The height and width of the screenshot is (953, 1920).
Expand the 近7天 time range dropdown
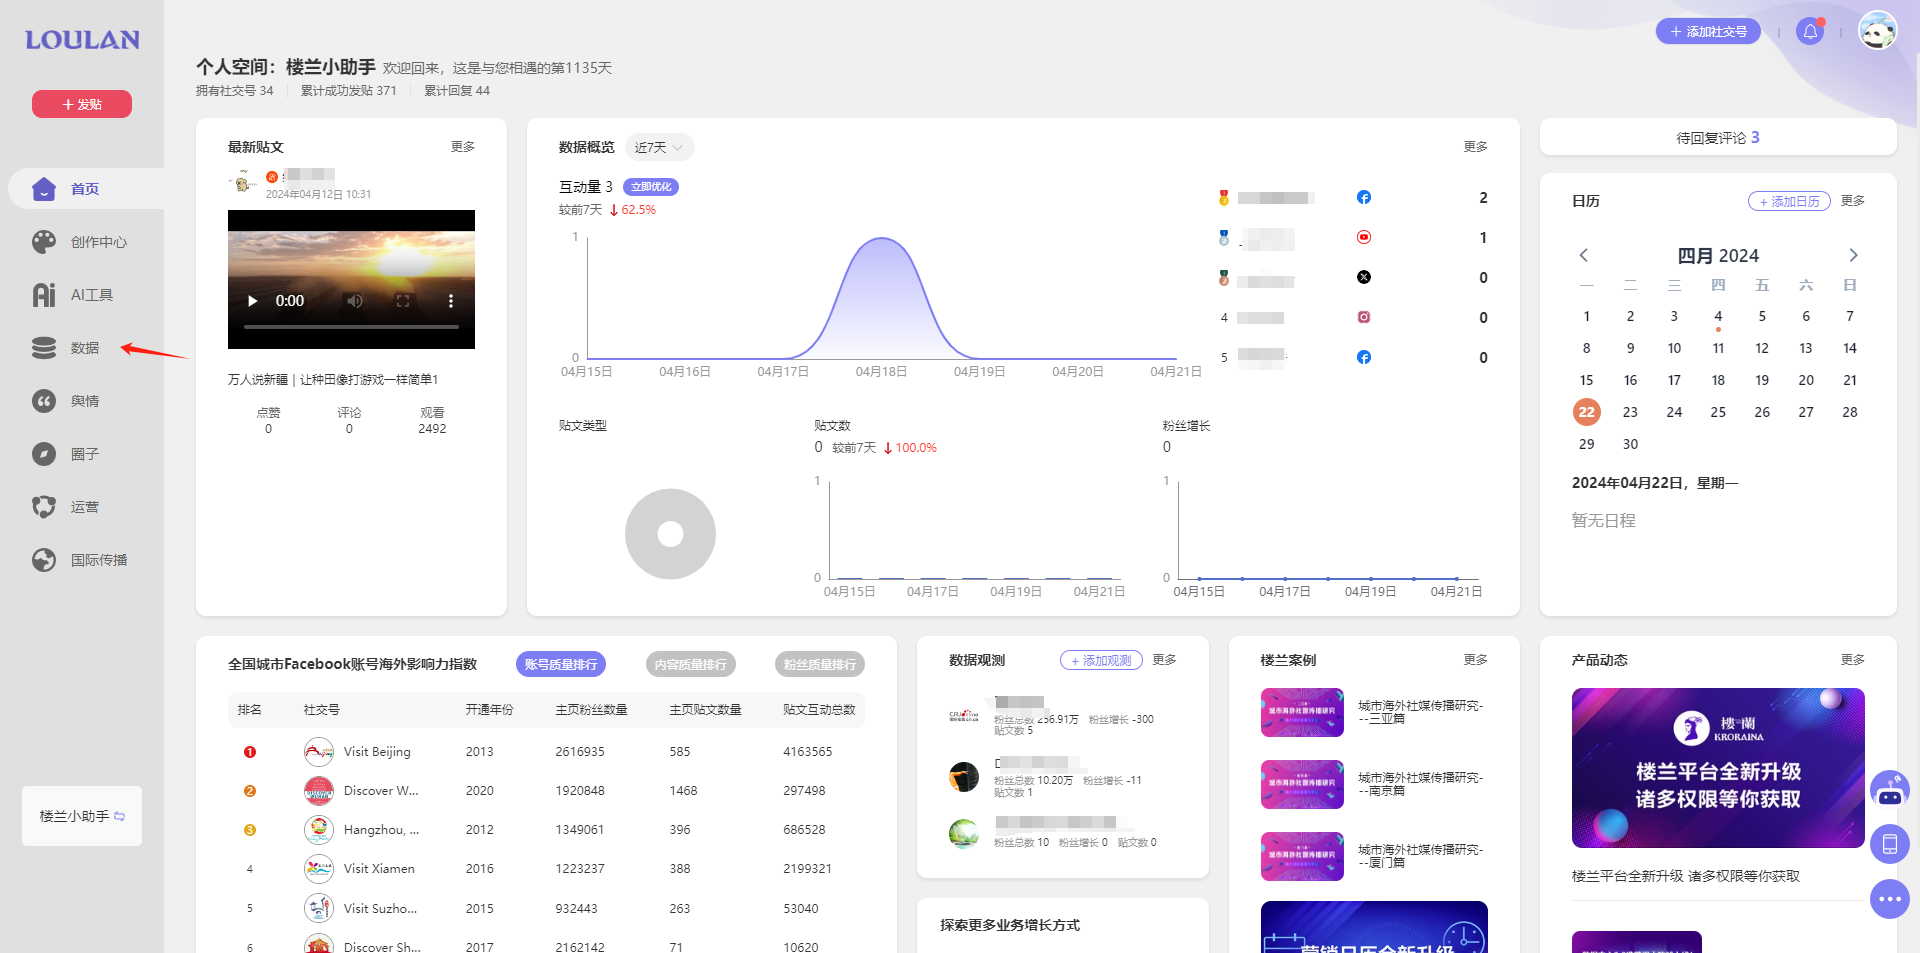[x=659, y=147]
